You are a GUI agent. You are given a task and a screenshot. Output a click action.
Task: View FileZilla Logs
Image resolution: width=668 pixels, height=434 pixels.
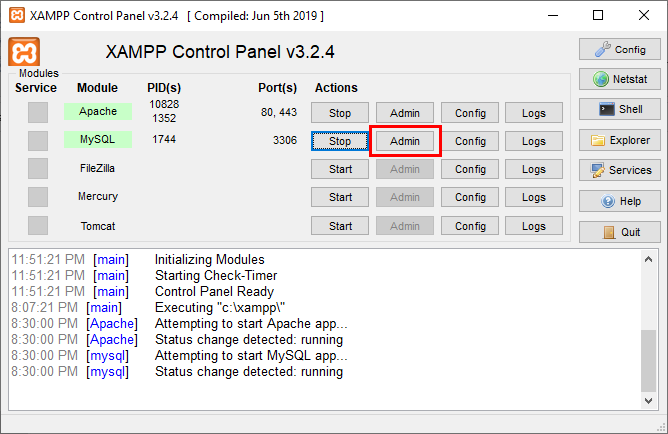coord(534,169)
